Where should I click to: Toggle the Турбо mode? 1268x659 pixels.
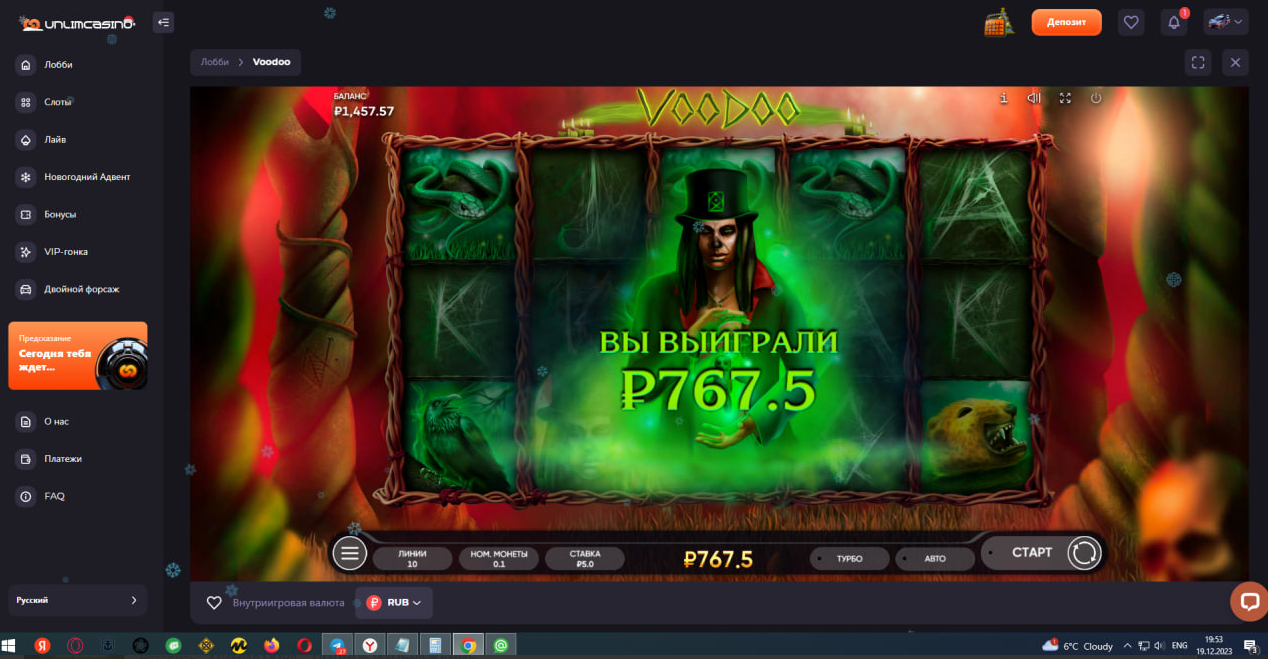[x=849, y=558]
